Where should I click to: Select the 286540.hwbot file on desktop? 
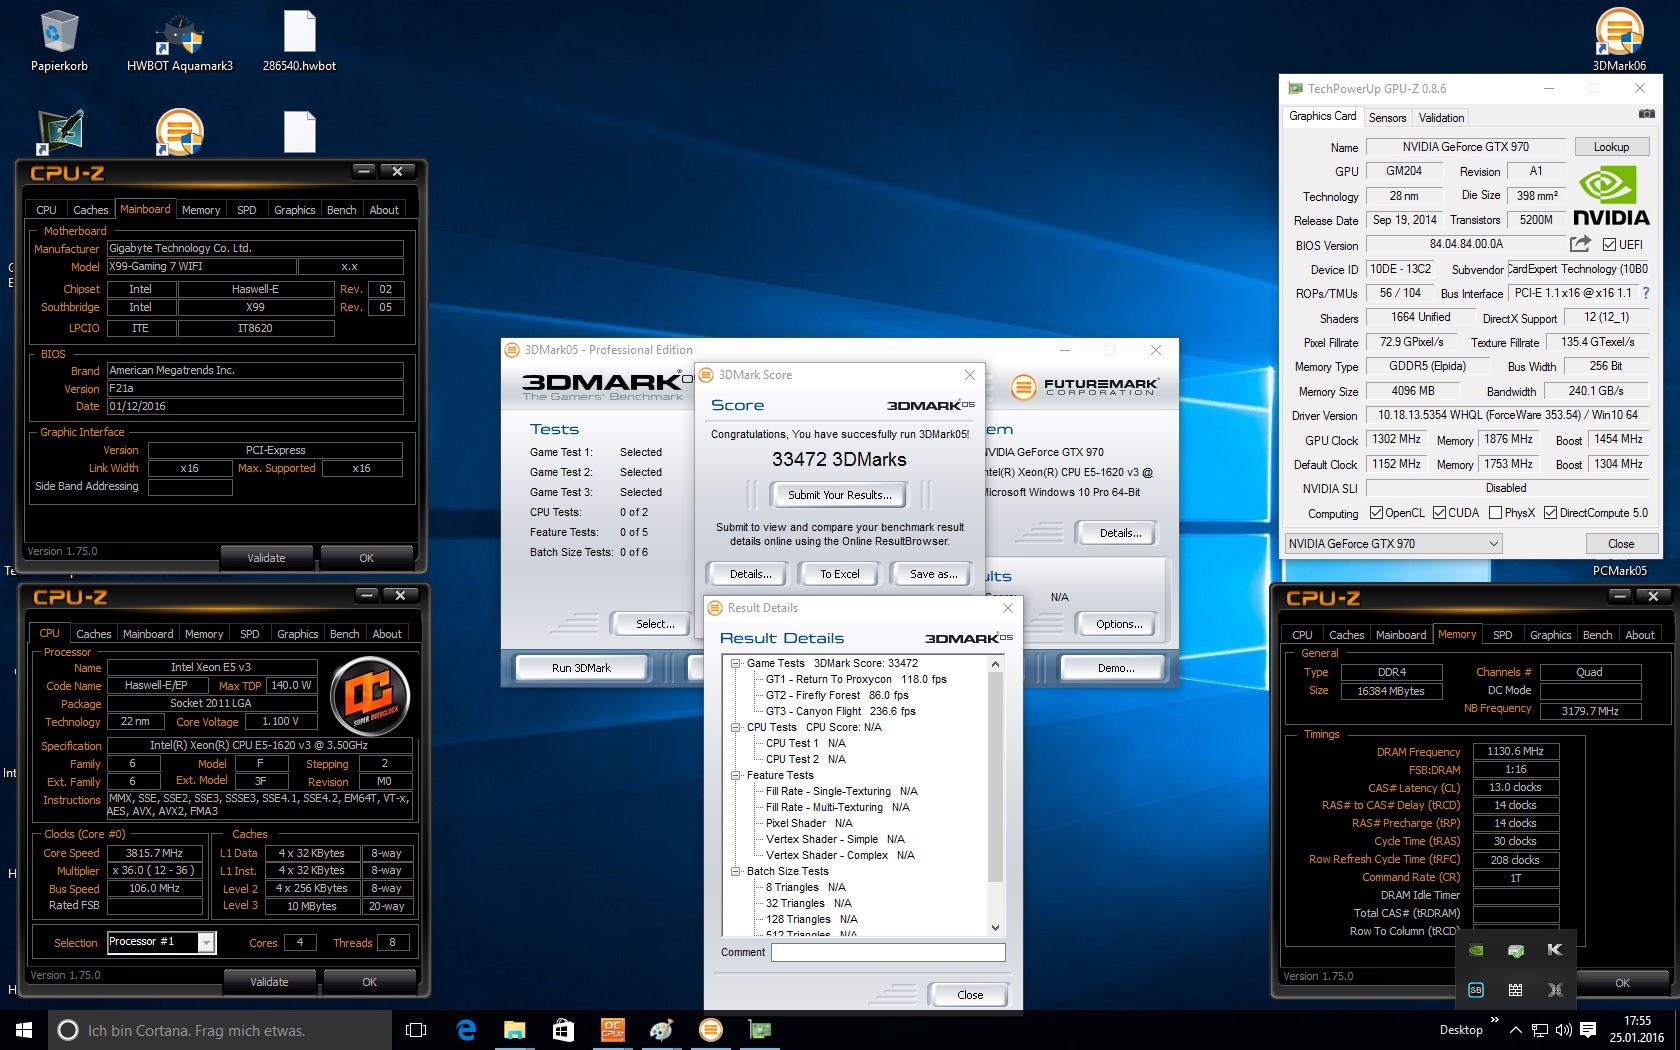pyautogui.click(x=299, y=42)
